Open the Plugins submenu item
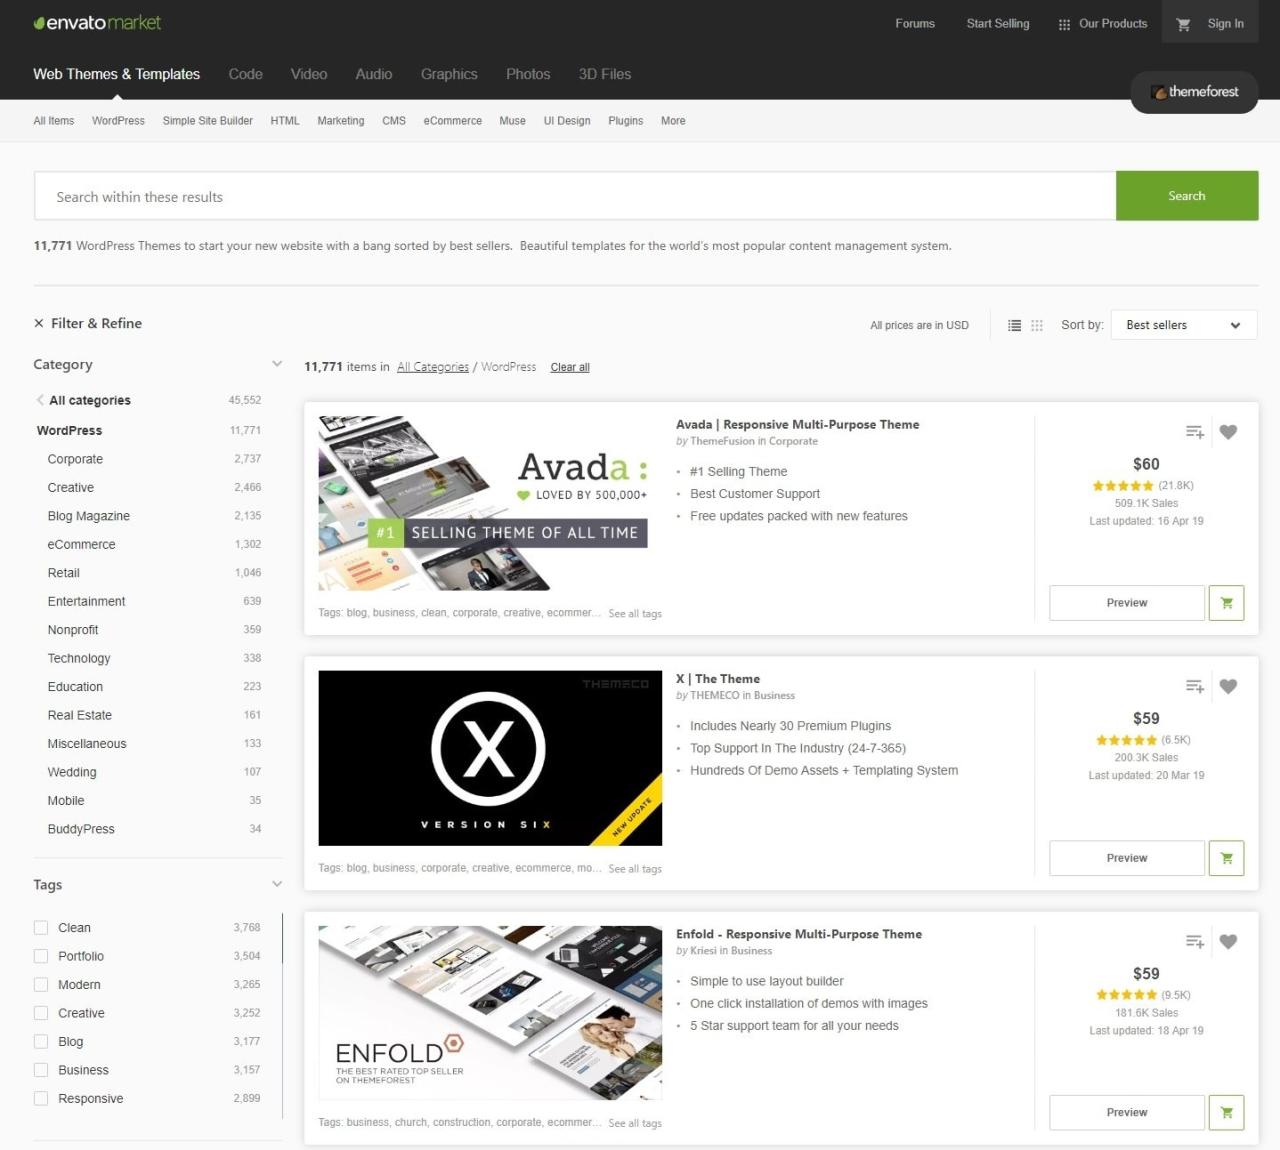Image resolution: width=1280 pixels, height=1150 pixels. [x=625, y=121]
